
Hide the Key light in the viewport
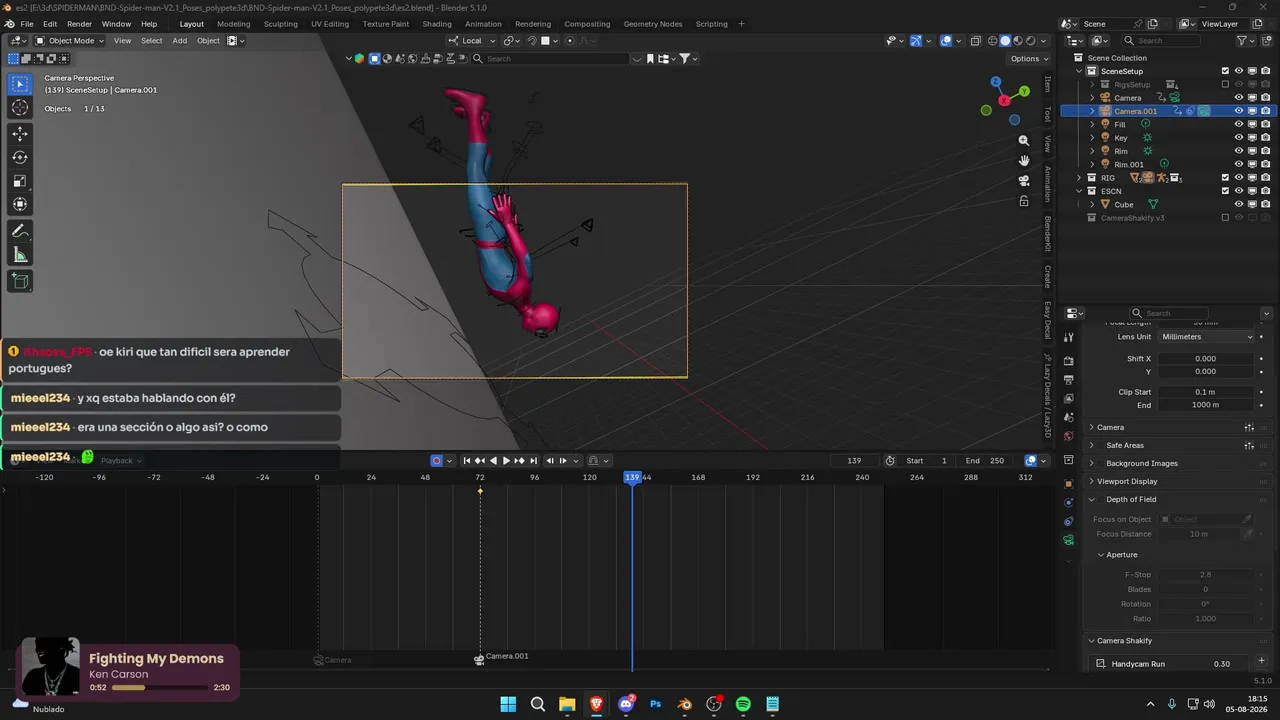point(1239,138)
